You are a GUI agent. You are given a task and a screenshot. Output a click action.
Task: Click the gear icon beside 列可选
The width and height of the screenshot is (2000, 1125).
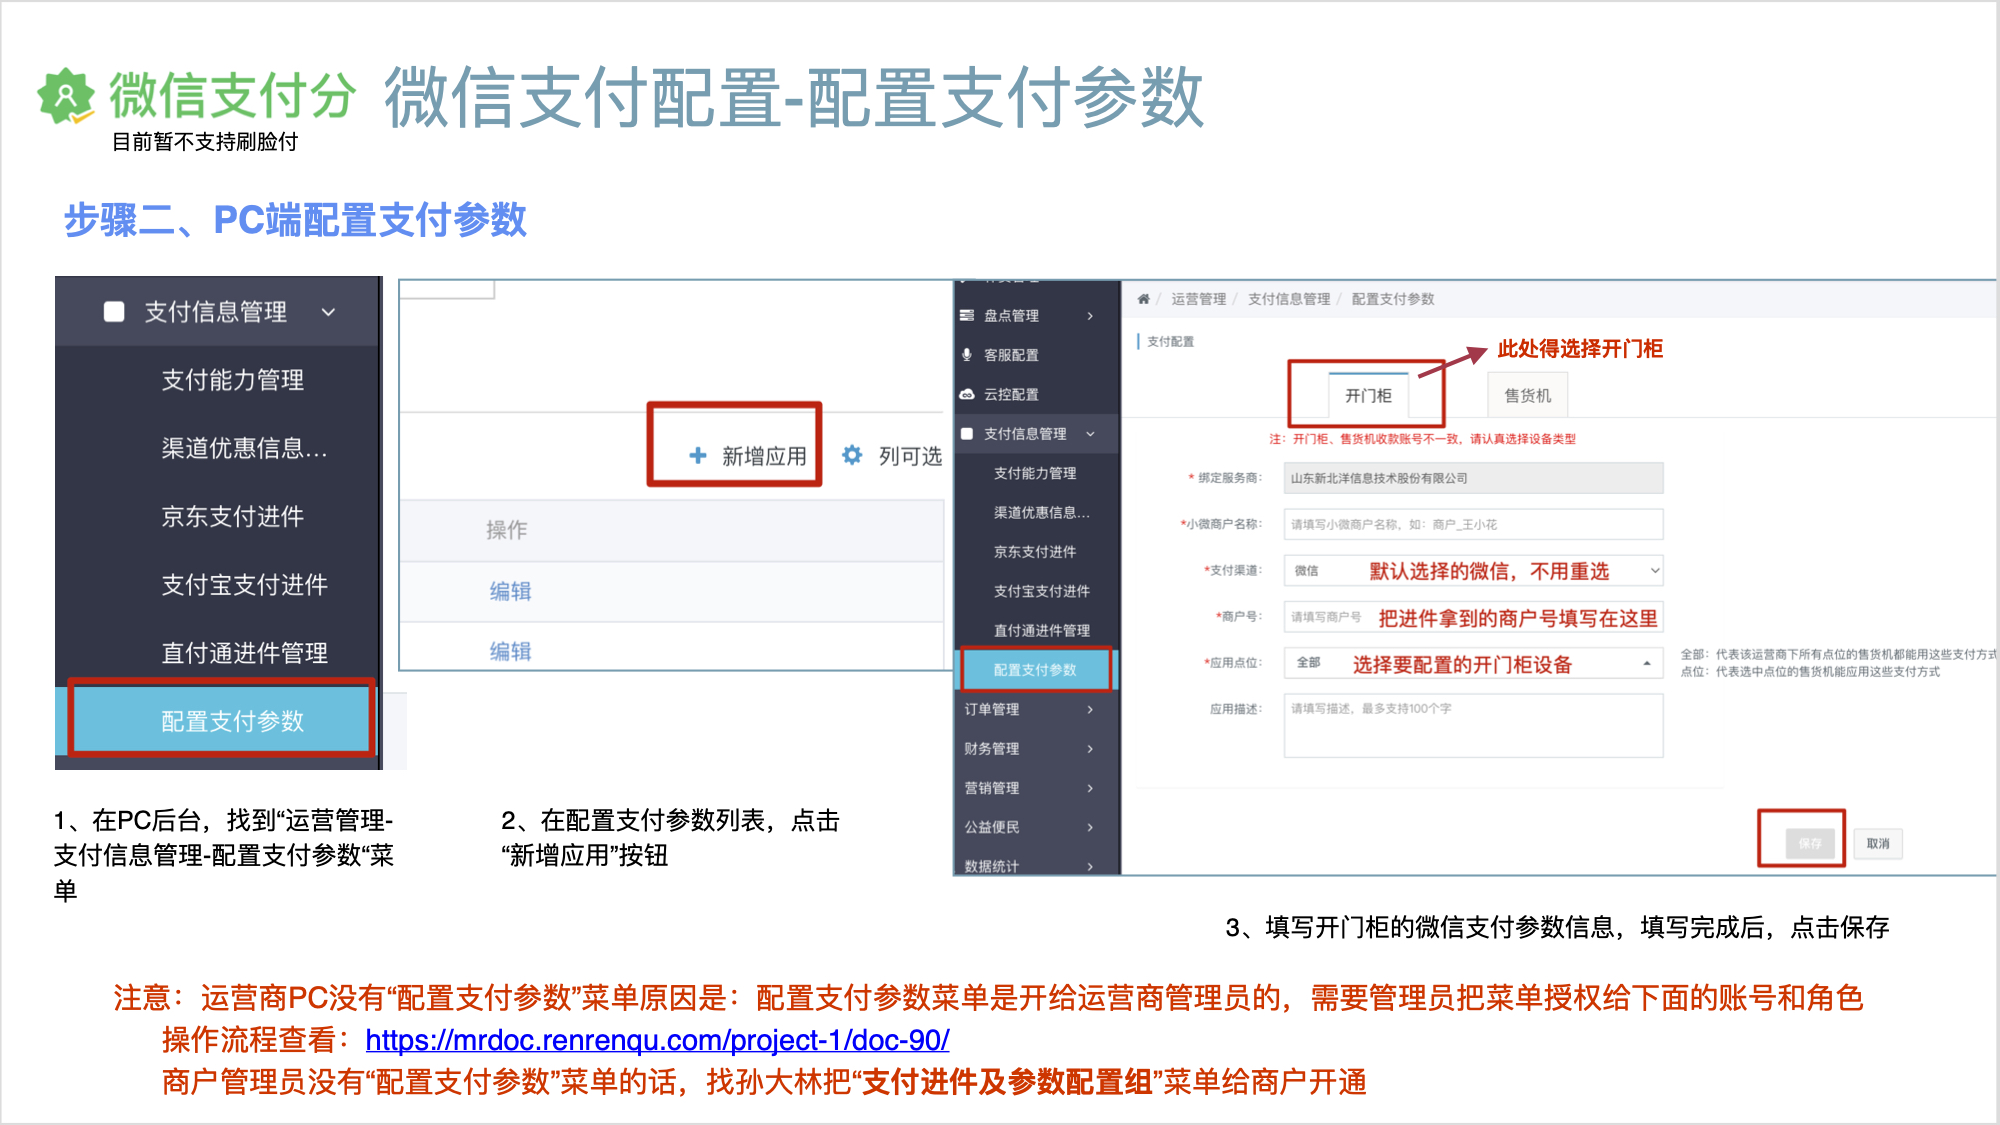point(852,455)
